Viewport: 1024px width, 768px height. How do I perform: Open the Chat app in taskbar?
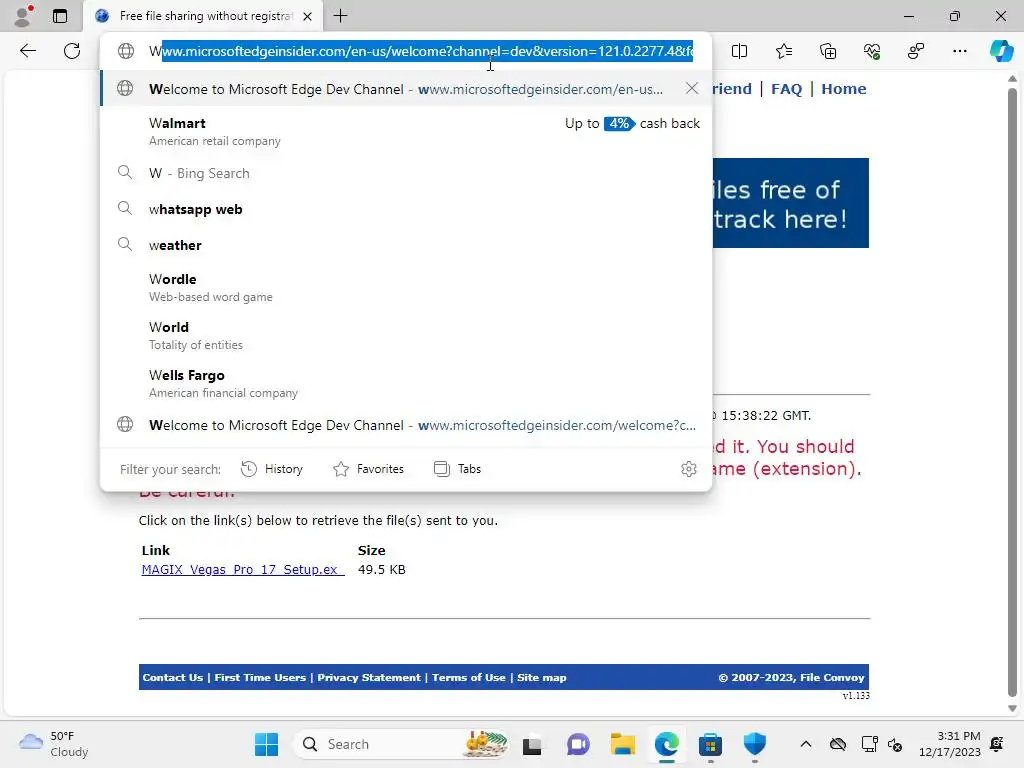point(578,744)
